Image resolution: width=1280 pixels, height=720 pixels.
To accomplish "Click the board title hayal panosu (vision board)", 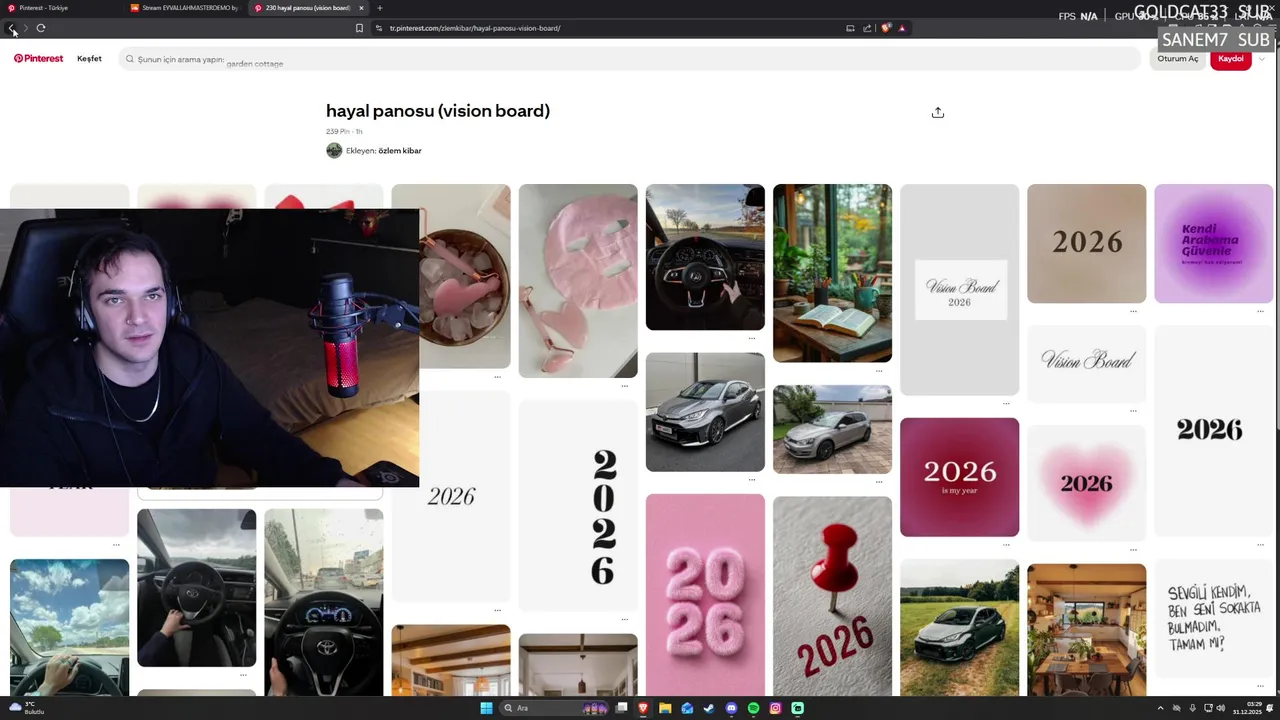I will coord(438,111).
